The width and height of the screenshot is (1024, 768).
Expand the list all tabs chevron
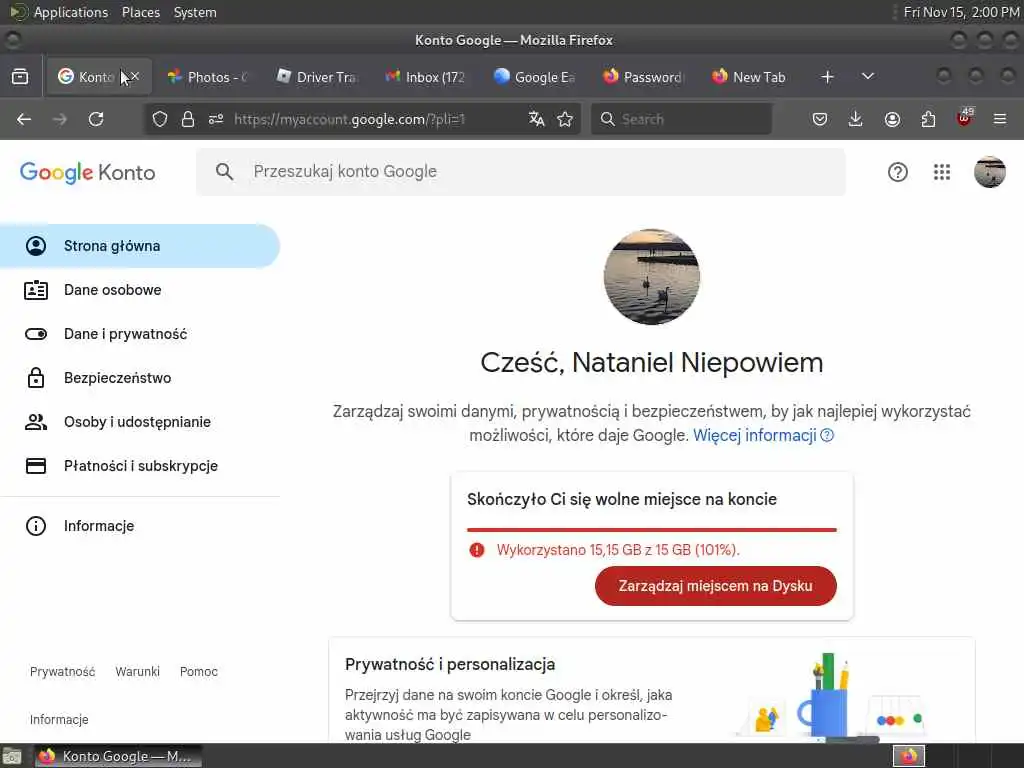coord(868,76)
